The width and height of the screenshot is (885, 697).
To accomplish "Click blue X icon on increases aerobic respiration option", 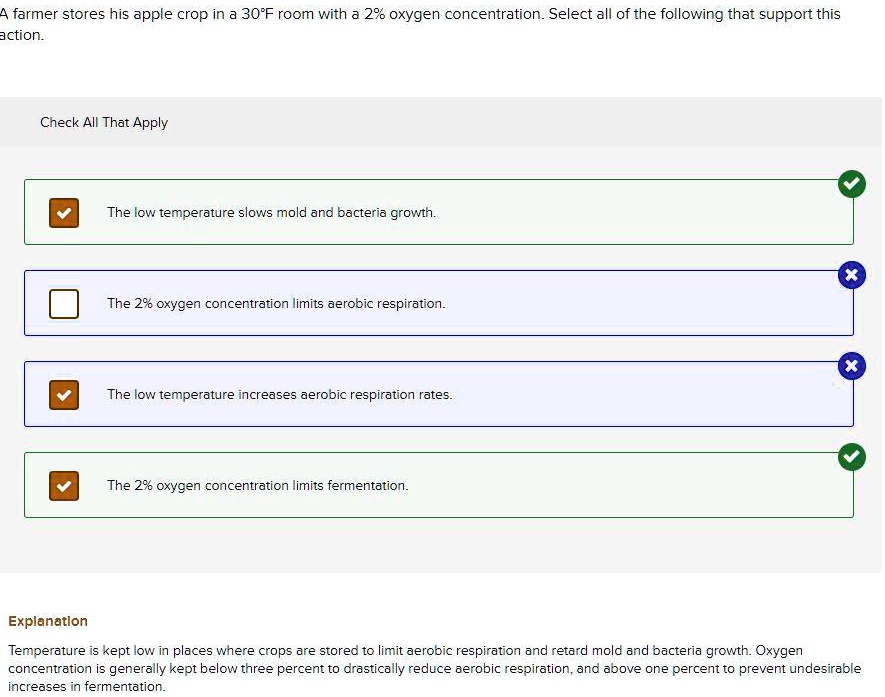I will point(852,366).
